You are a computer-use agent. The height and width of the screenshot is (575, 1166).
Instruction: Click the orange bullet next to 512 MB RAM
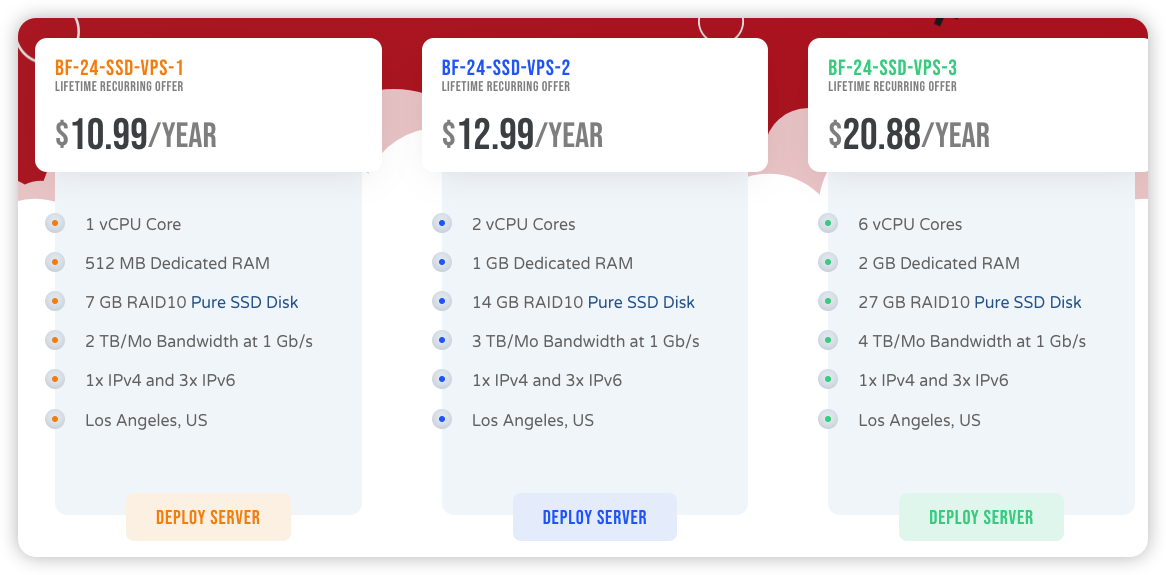[55, 262]
